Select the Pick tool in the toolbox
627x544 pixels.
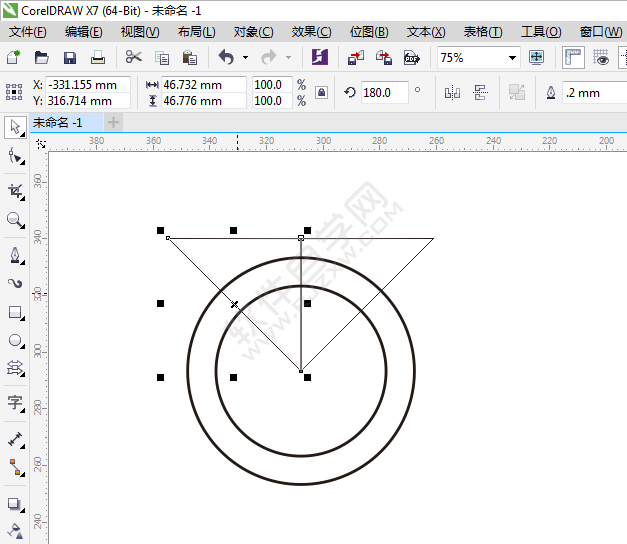[15, 127]
